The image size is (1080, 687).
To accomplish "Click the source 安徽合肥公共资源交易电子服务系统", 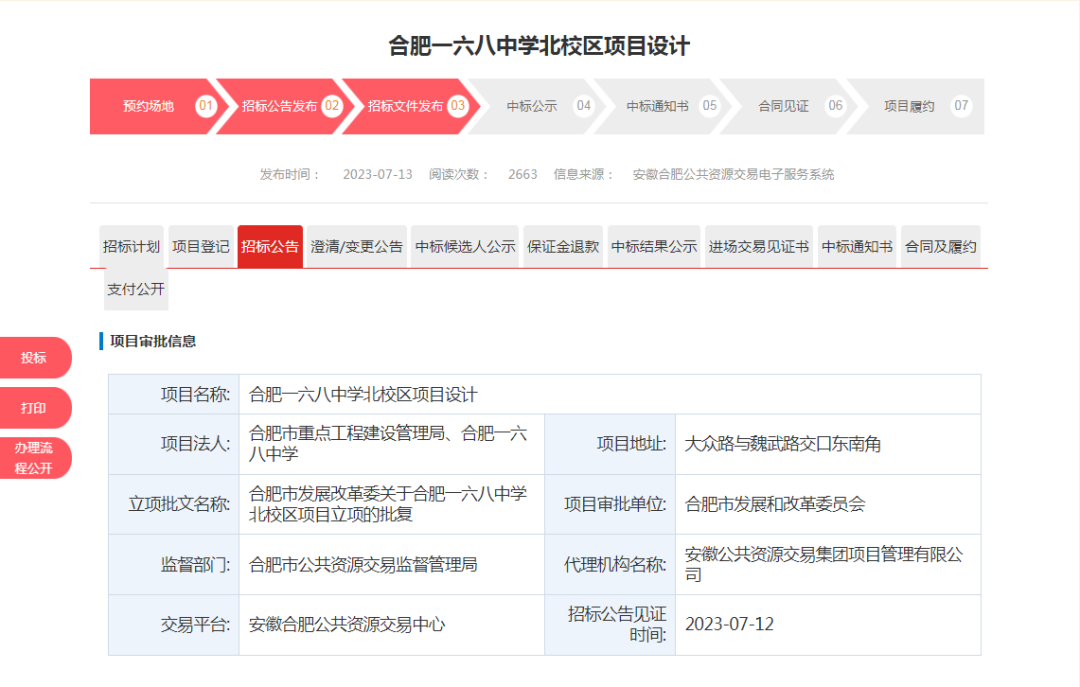I will 733,174.
